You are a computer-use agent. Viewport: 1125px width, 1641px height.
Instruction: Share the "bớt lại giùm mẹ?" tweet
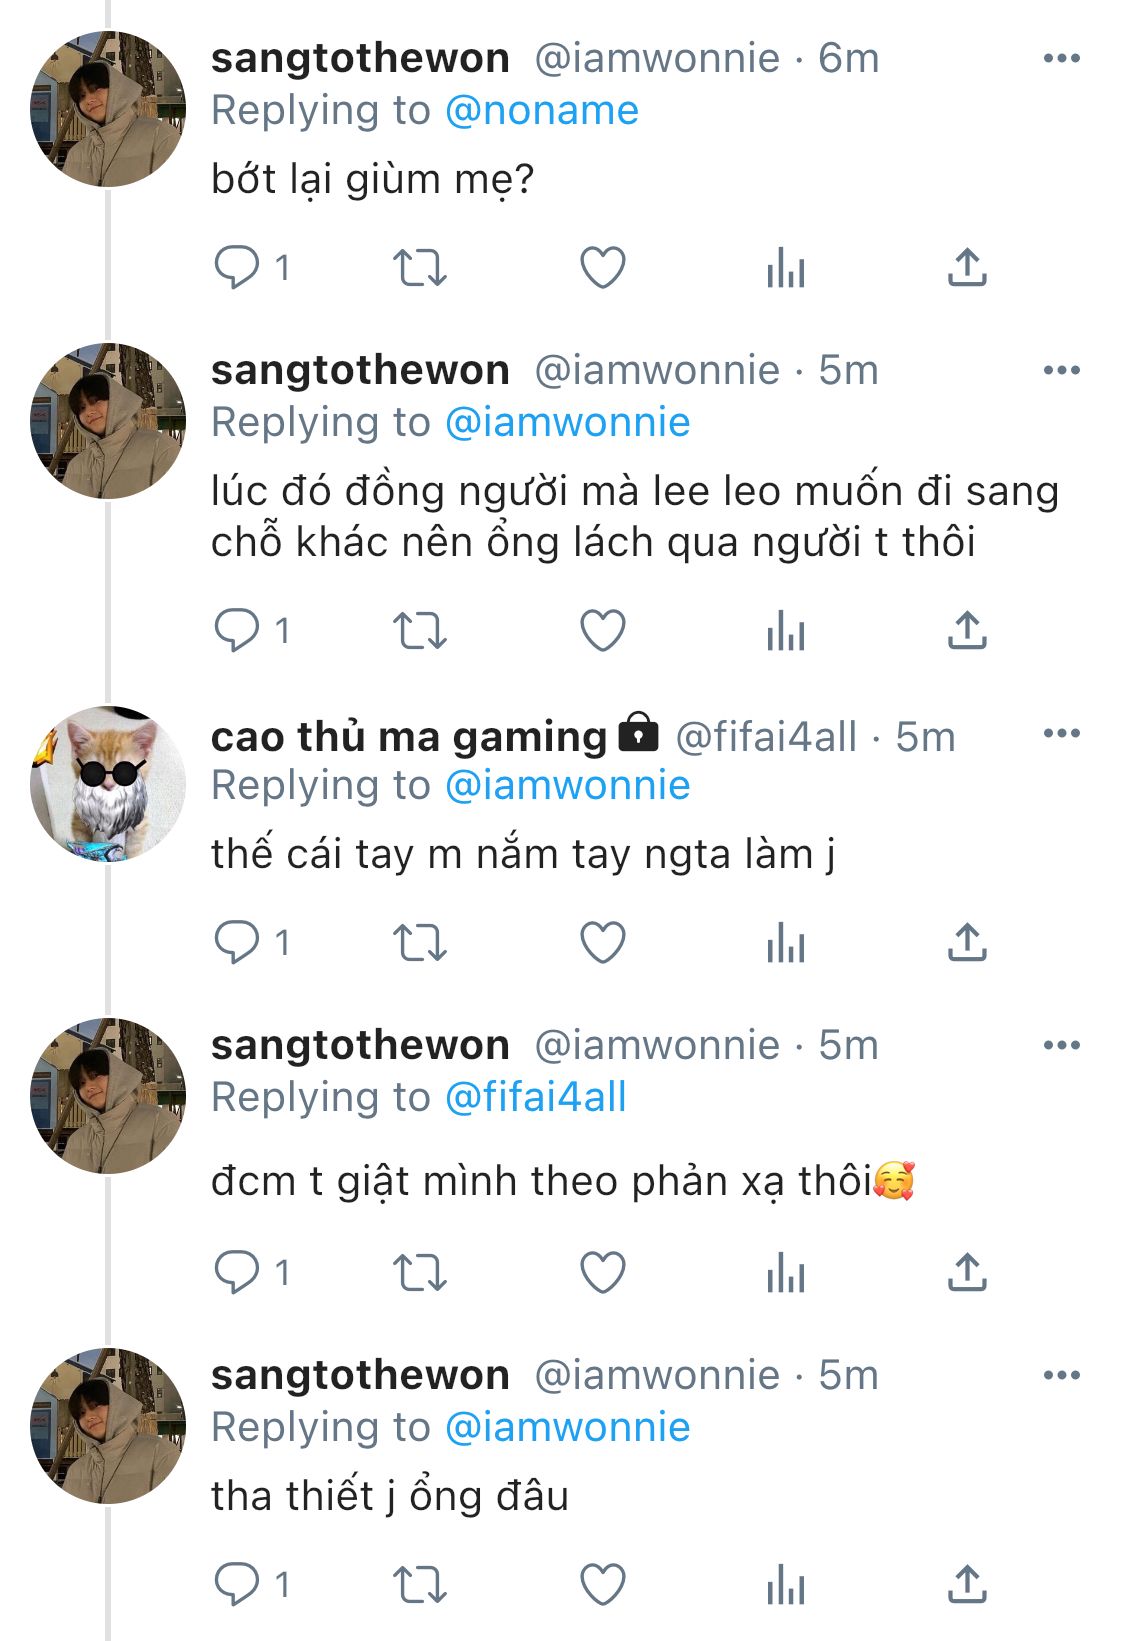(x=966, y=268)
